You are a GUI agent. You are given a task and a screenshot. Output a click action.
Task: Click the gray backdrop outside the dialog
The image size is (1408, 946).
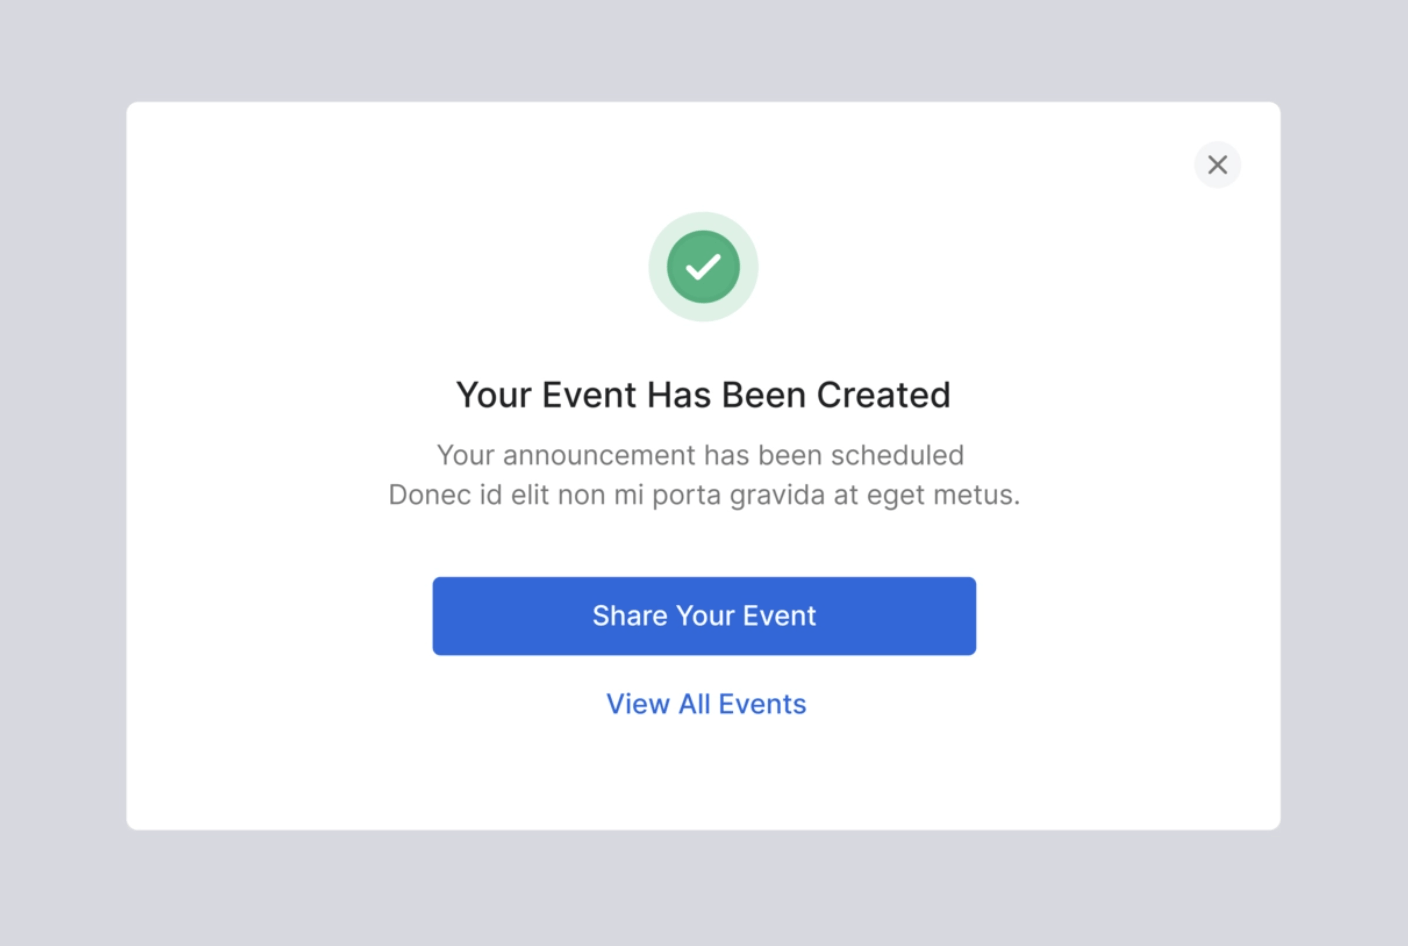pyautogui.click(x=60, y=470)
